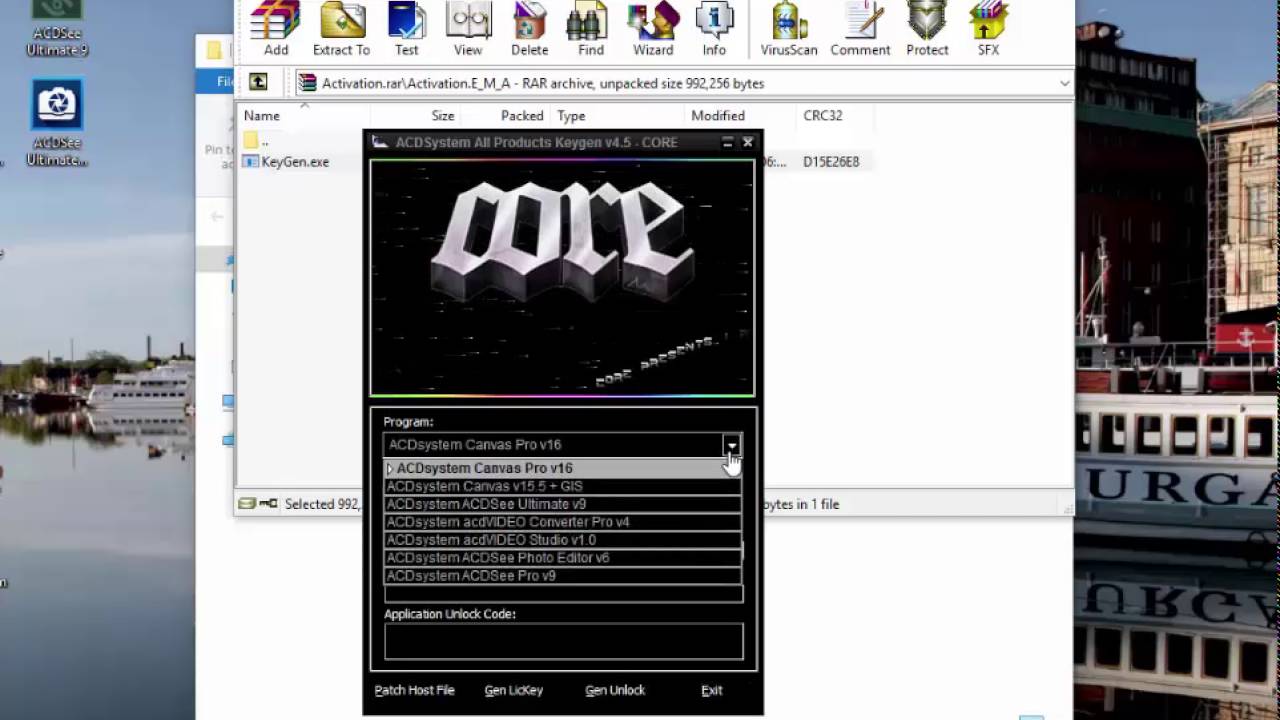Open the ACDSee Ultimate 9 desktop shortcut
Viewport: 1280px width, 720px height.
56,28
